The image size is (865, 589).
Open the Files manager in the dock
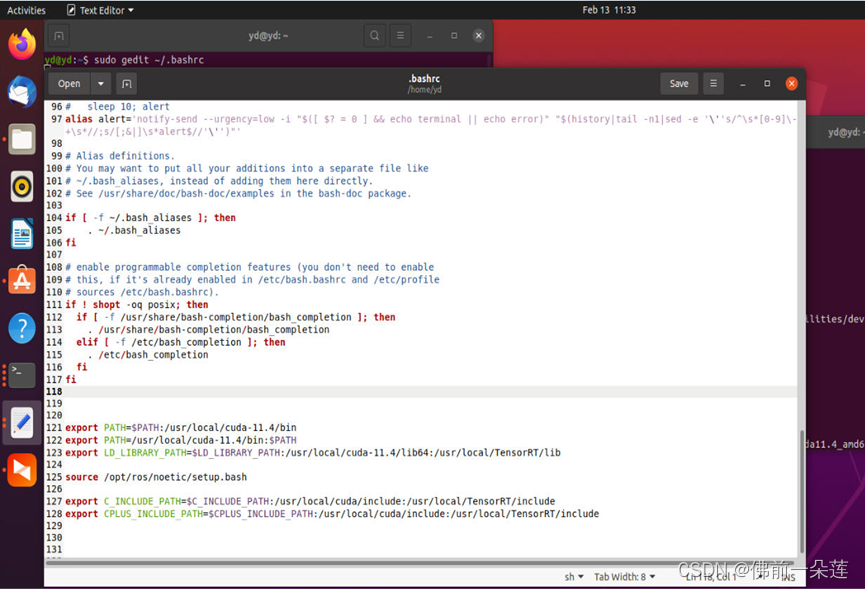22,139
